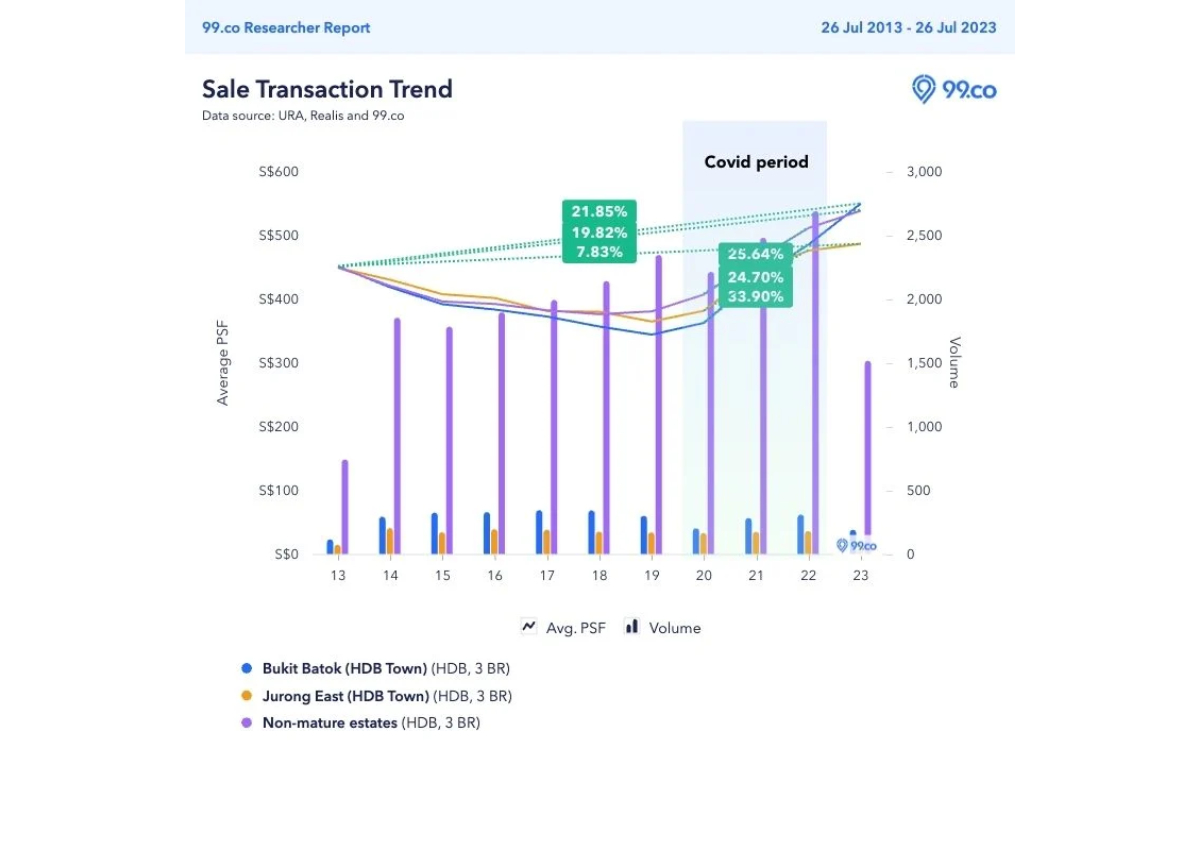This screenshot has height=850, width=1200.
Task: Toggle the Bukit Batok blue legend dot
Action: point(246,668)
